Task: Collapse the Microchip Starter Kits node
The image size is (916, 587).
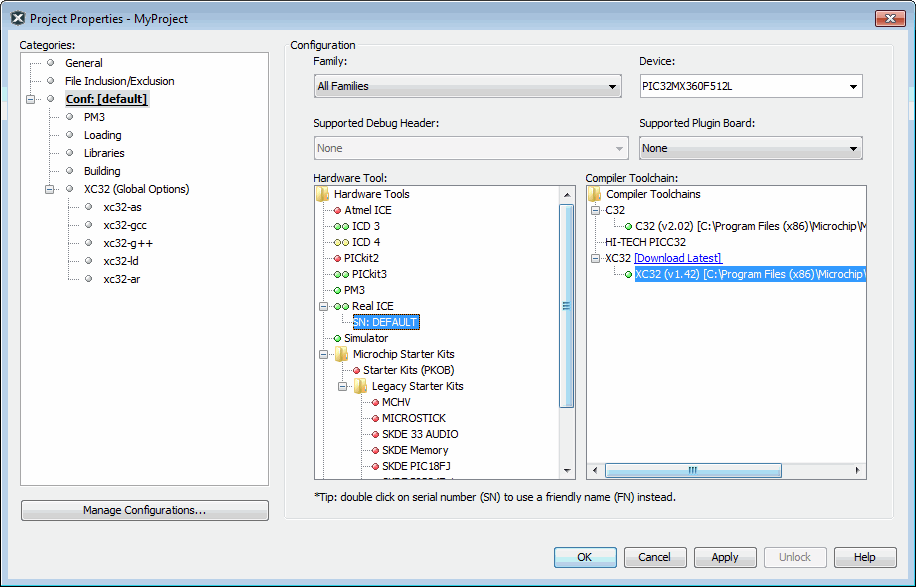Action: (x=323, y=354)
